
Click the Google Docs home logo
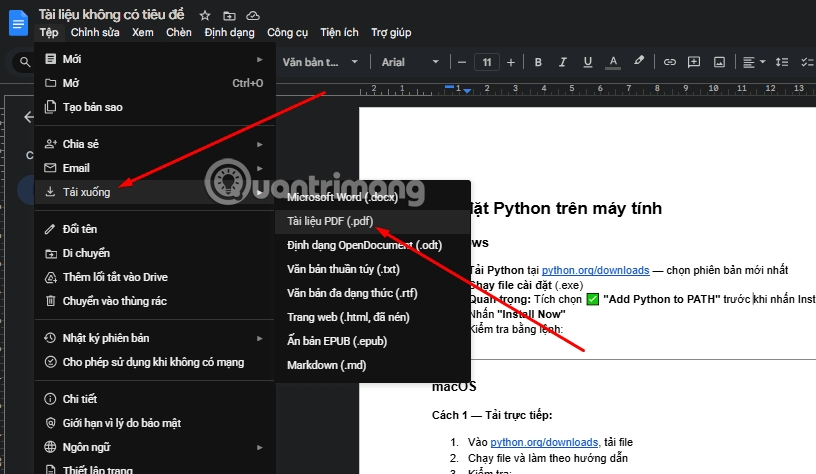pyautogui.click(x=18, y=22)
